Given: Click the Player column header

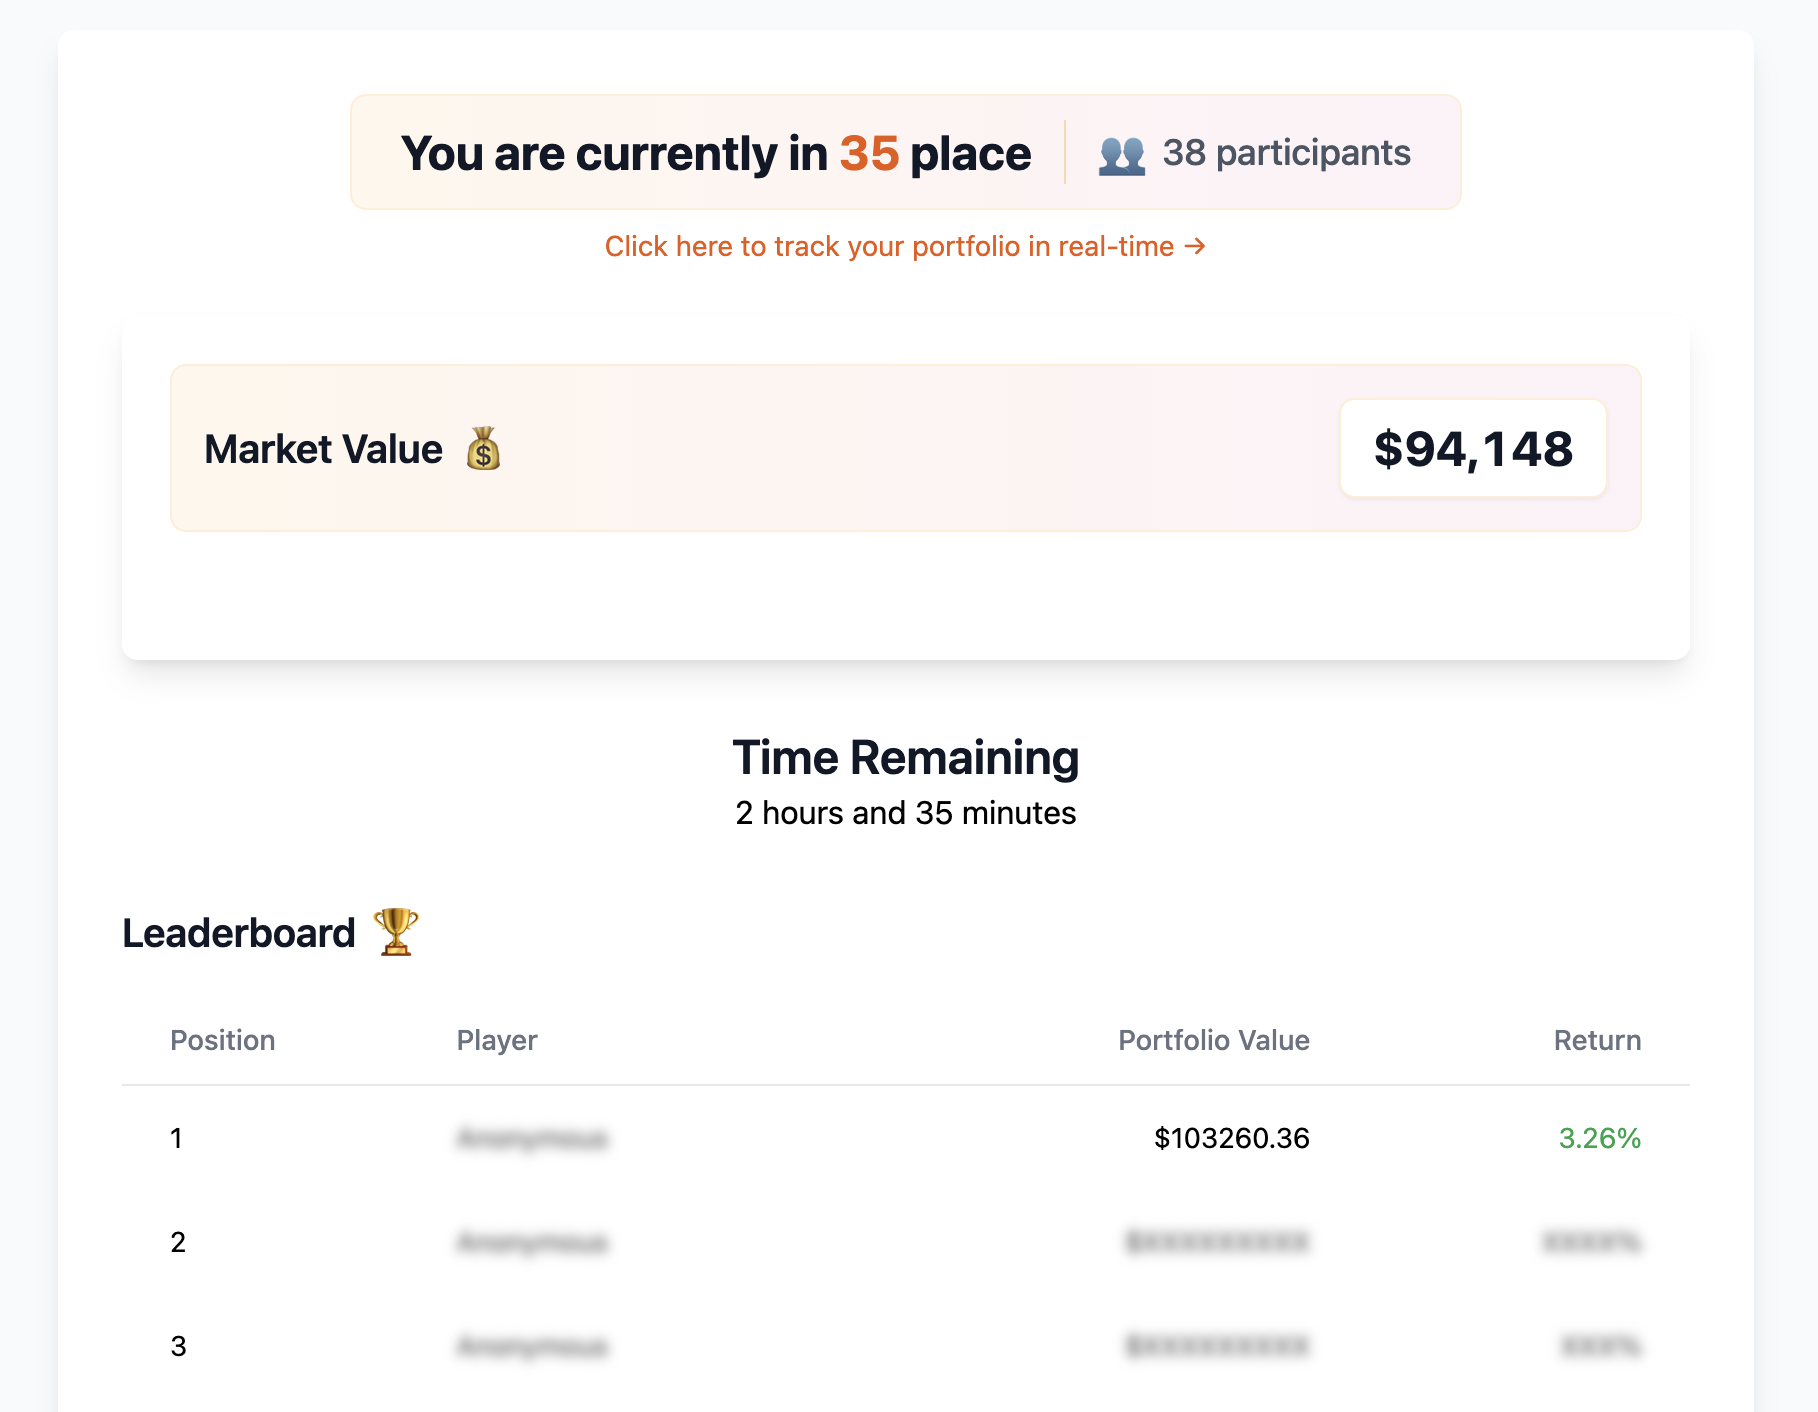Looking at the screenshot, I should [497, 1040].
